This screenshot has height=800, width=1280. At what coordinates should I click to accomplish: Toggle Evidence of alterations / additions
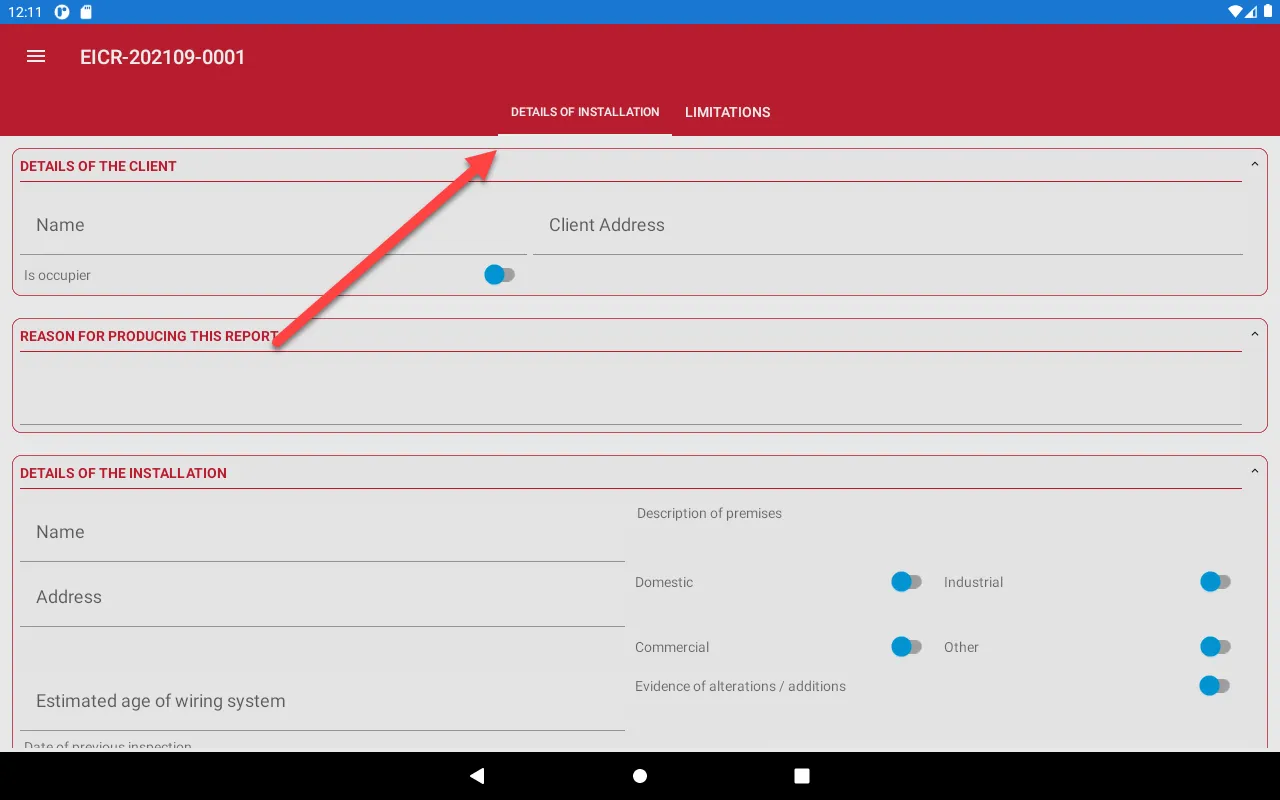tap(1214, 686)
